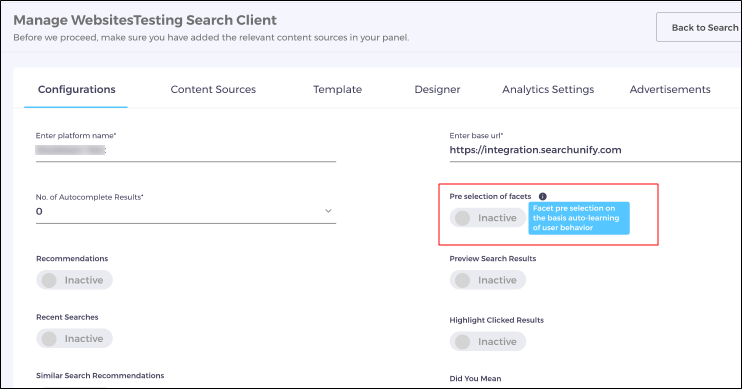Viewport: 742px width, 389px height.
Task: Focus the platform name input field
Action: tap(186, 150)
